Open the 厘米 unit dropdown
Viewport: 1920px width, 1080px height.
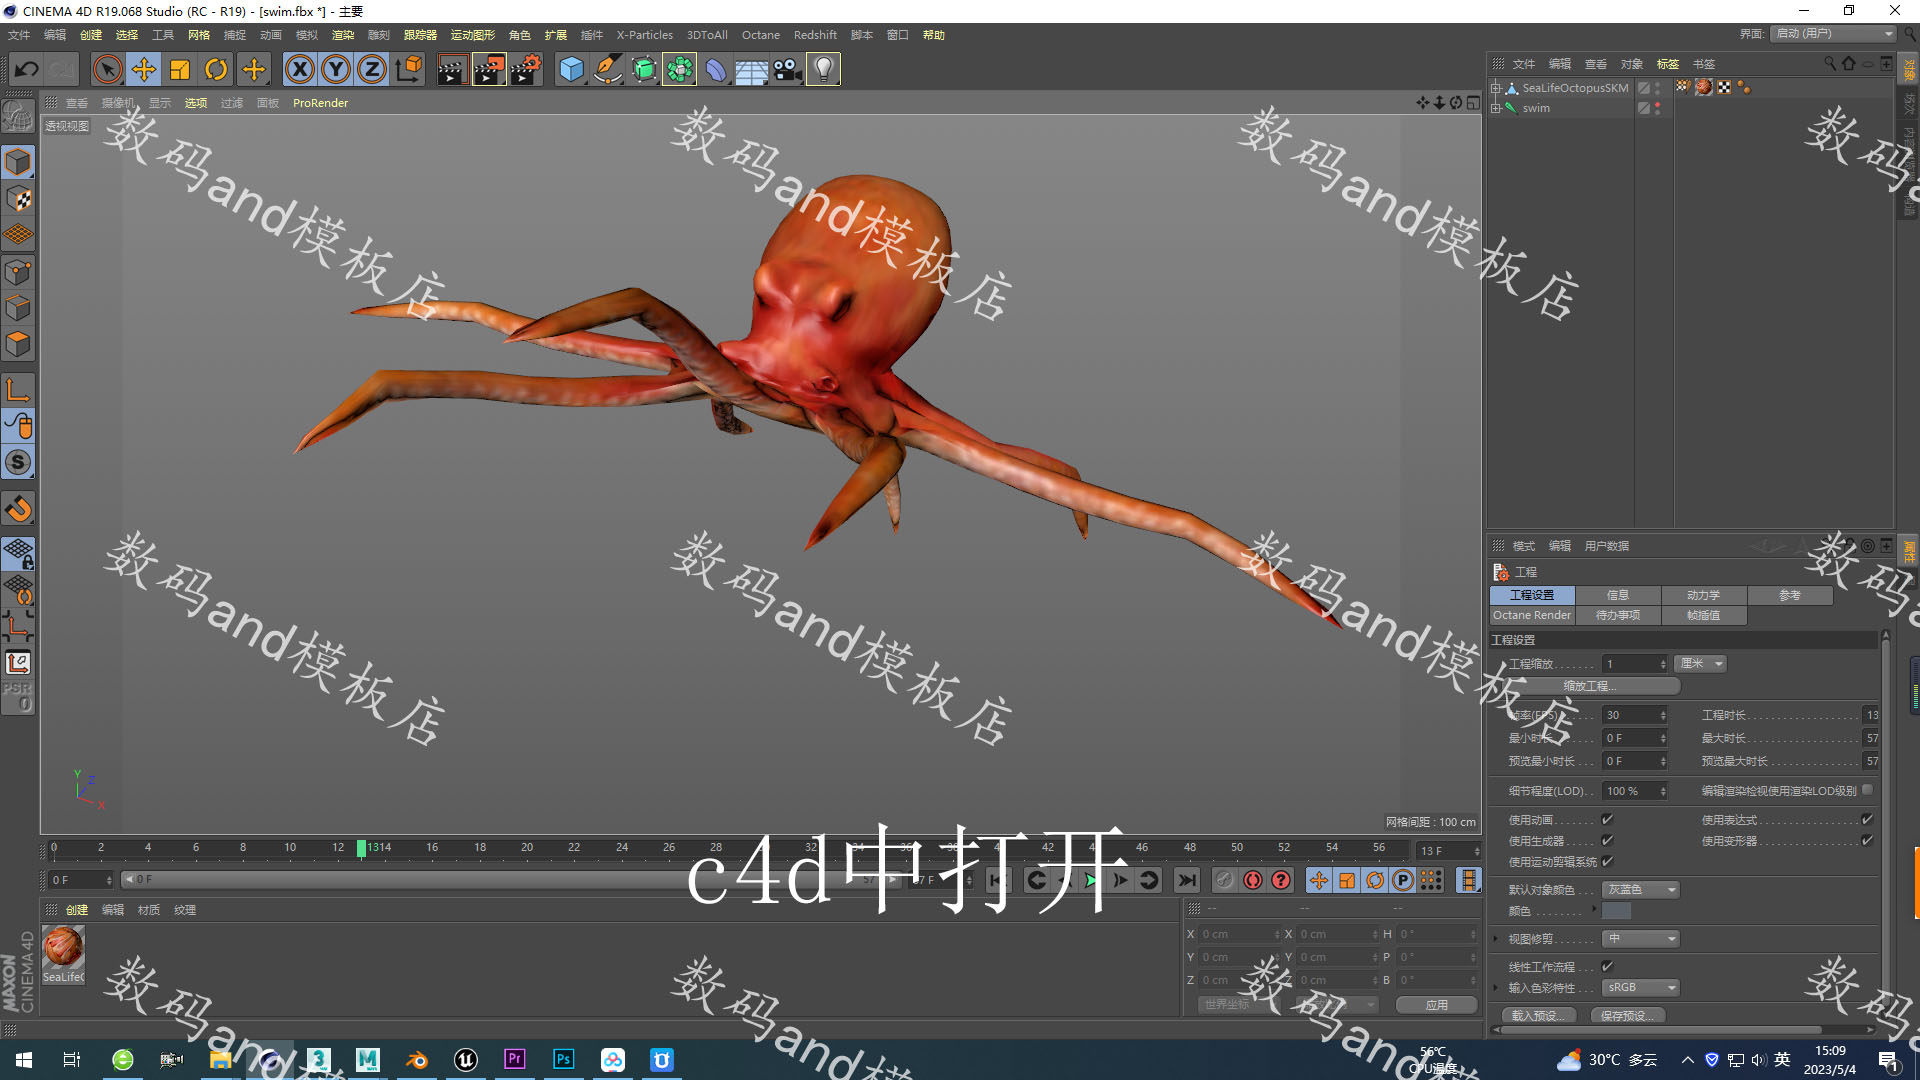[1701, 664]
